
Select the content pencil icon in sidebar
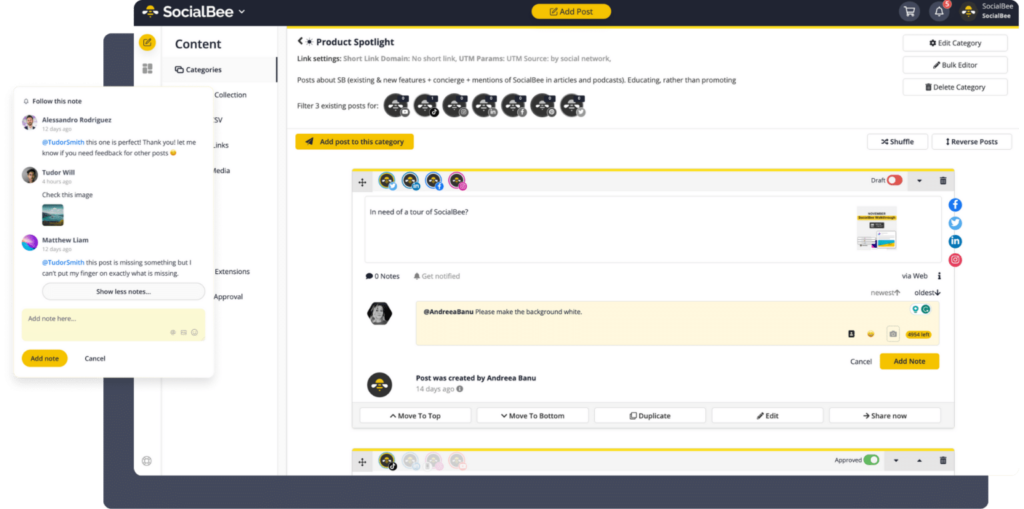147,42
